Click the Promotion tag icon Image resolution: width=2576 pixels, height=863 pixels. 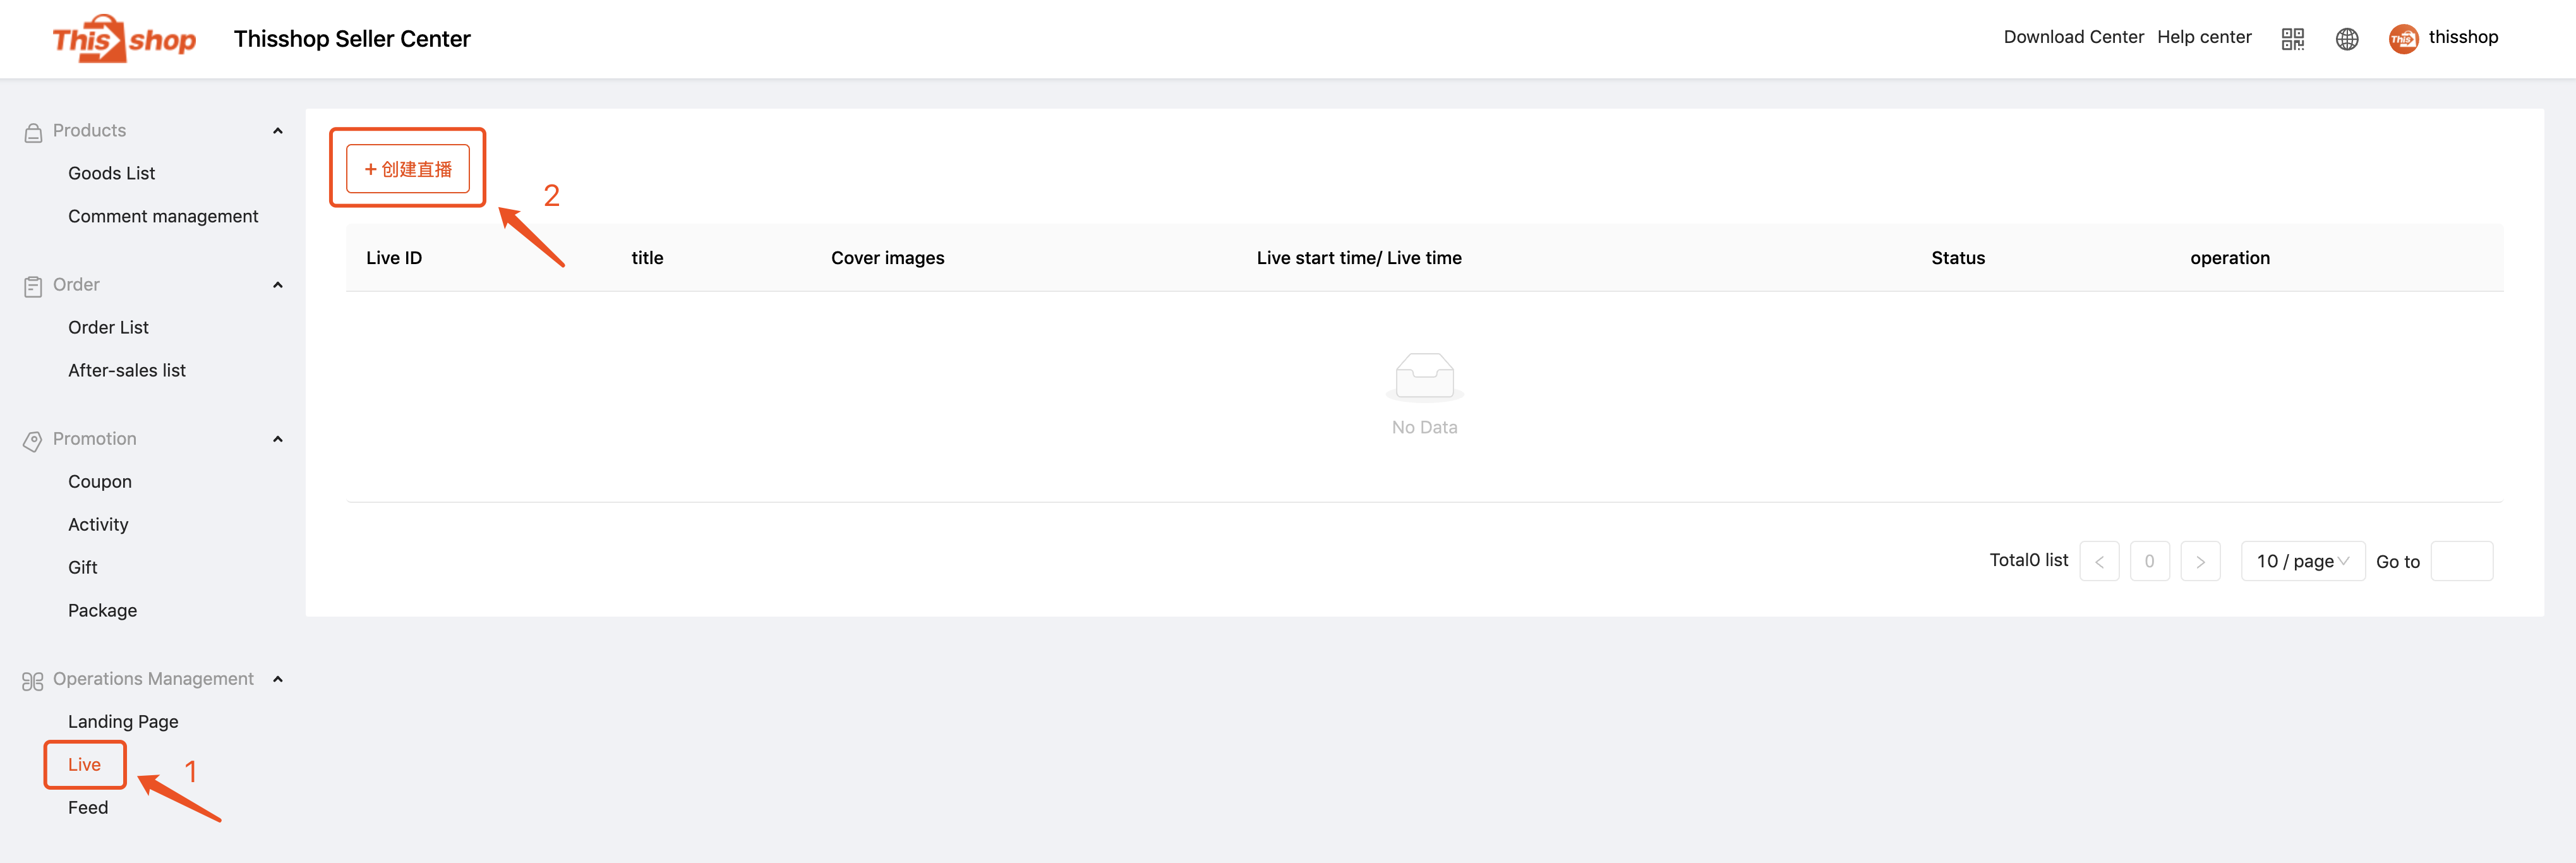[33, 440]
